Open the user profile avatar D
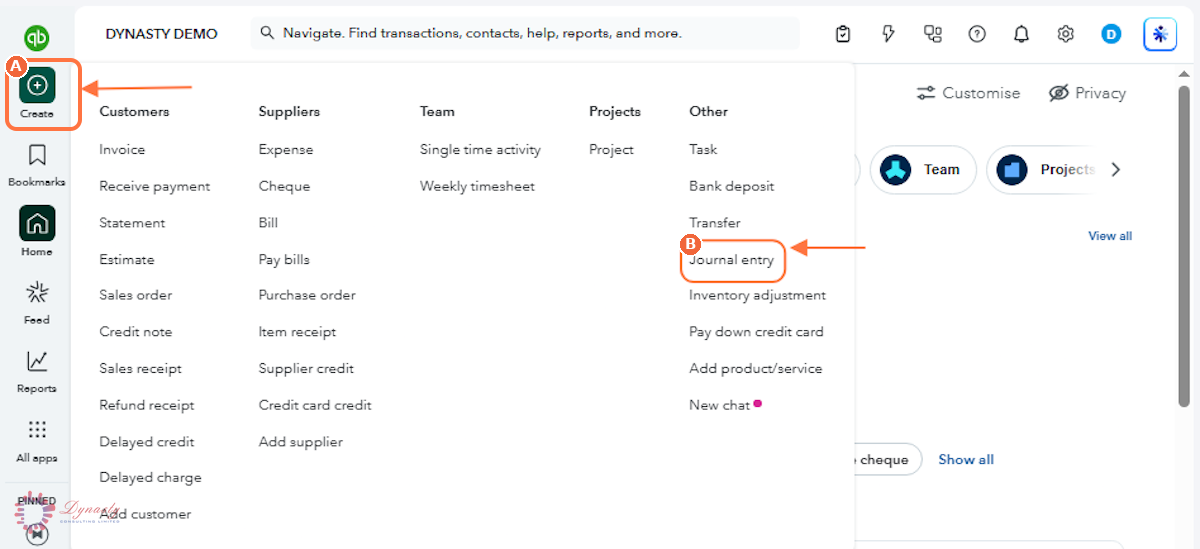The height and width of the screenshot is (549, 1200). coord(1111,34)
